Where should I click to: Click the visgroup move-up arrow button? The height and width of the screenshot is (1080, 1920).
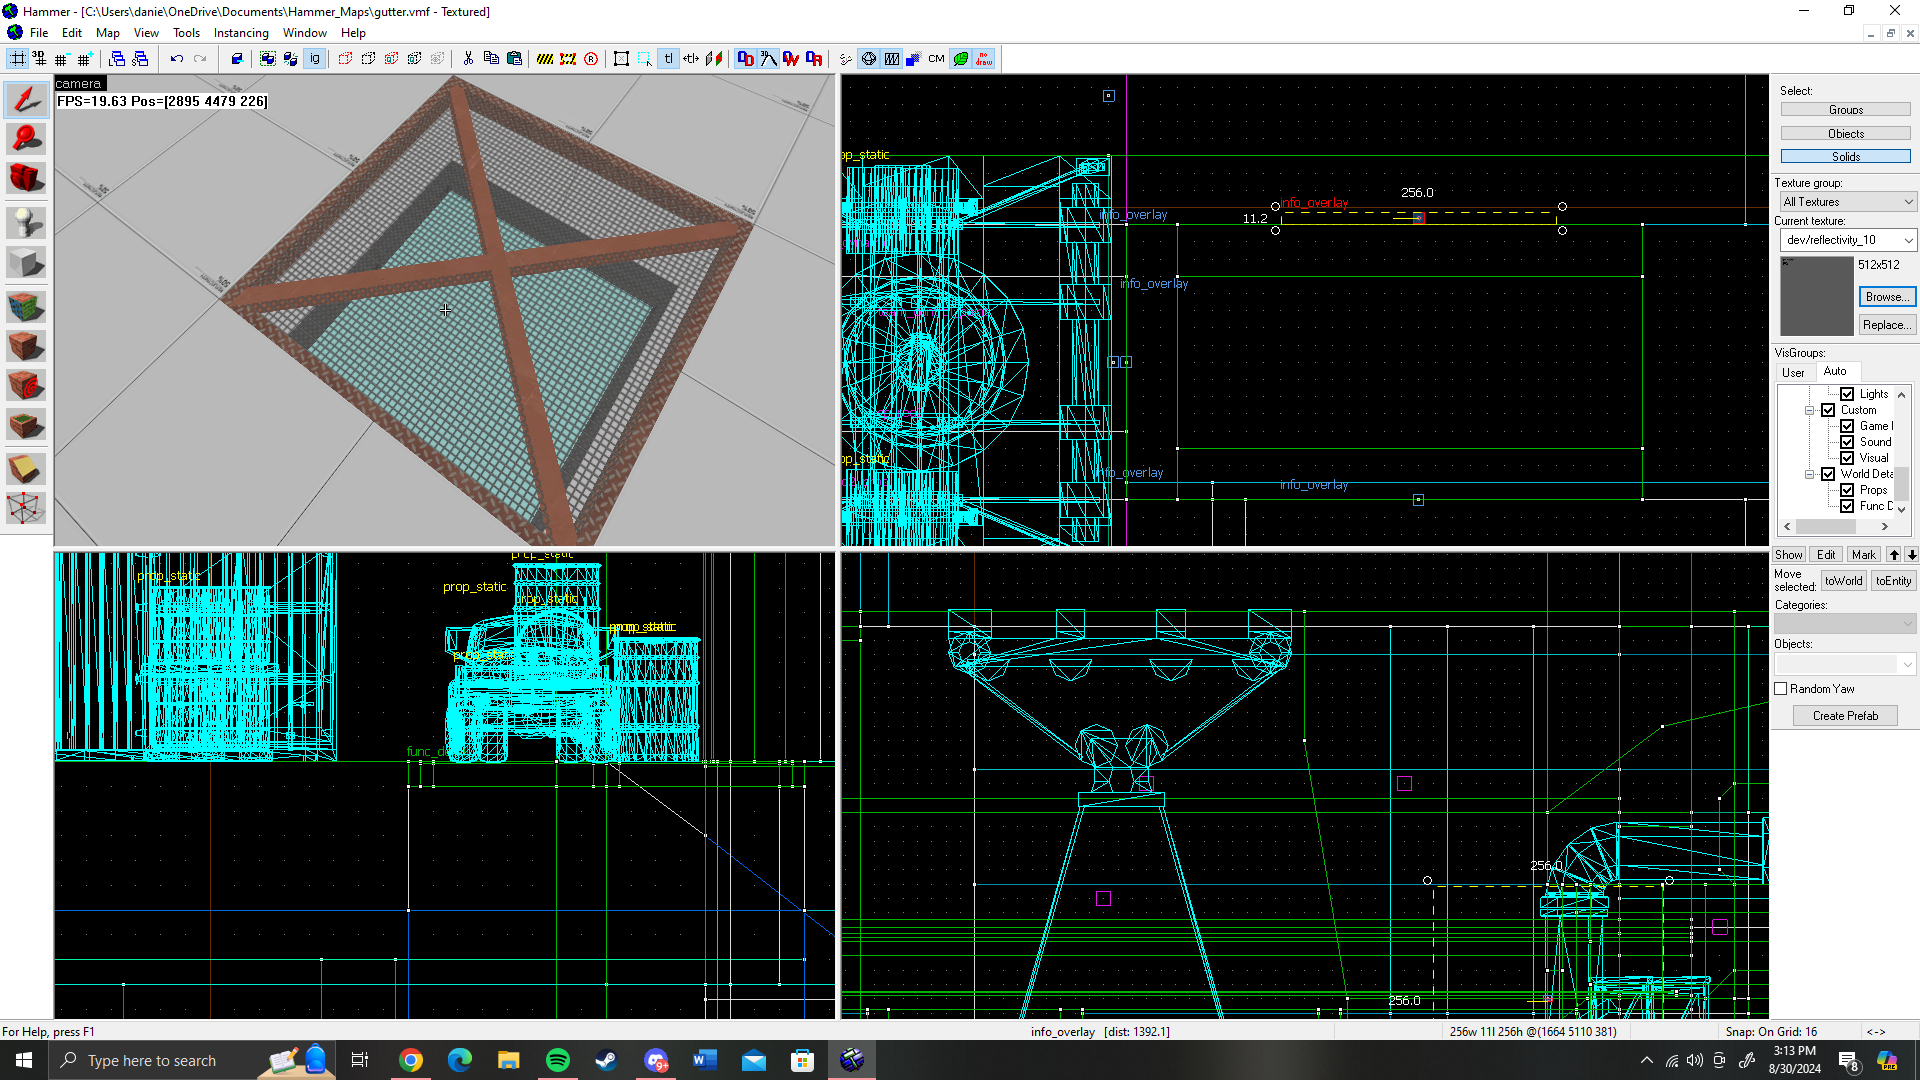[x=1894, y=555]
